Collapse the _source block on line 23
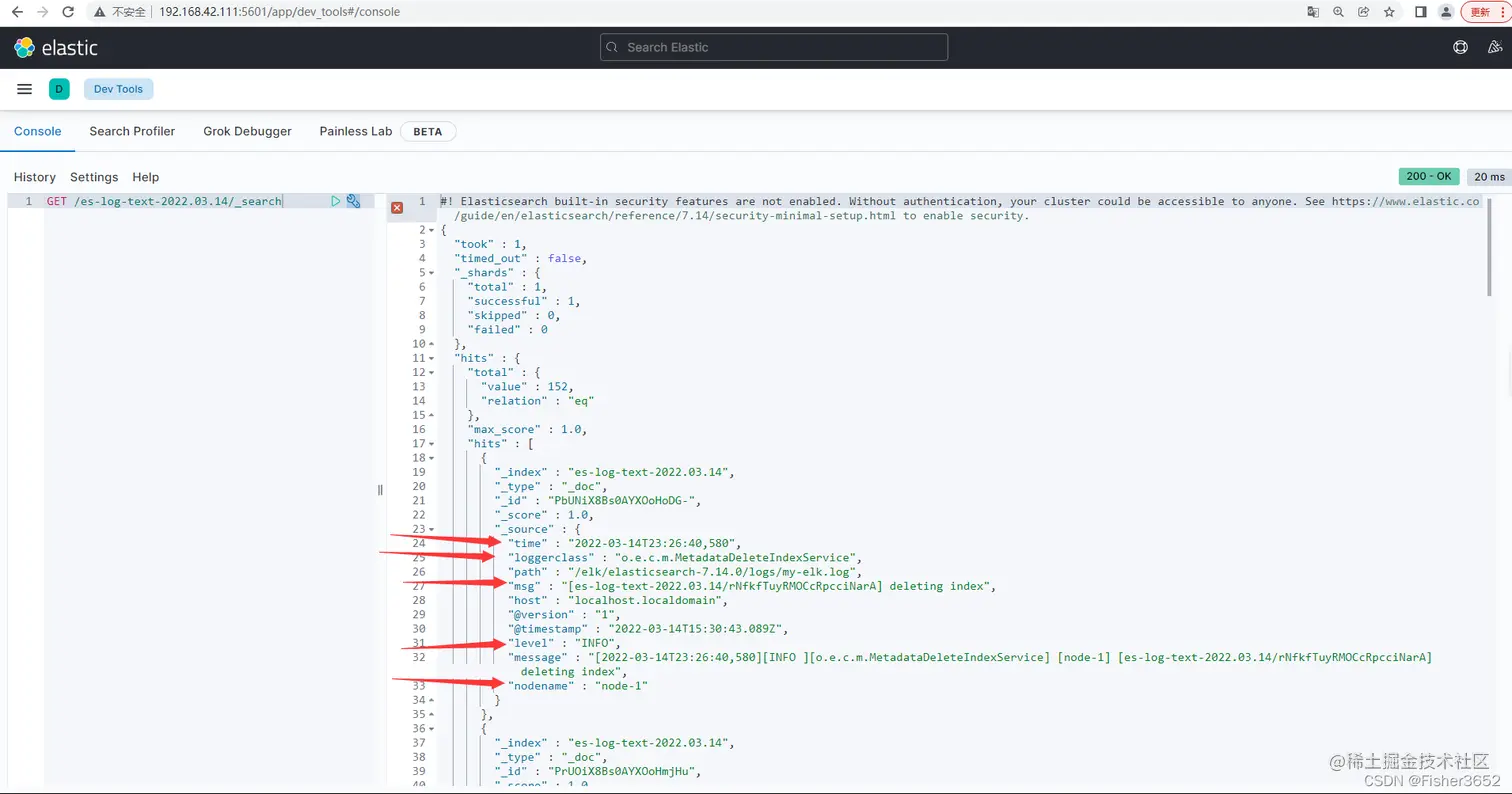1512x794 pixels. [431, 529]
